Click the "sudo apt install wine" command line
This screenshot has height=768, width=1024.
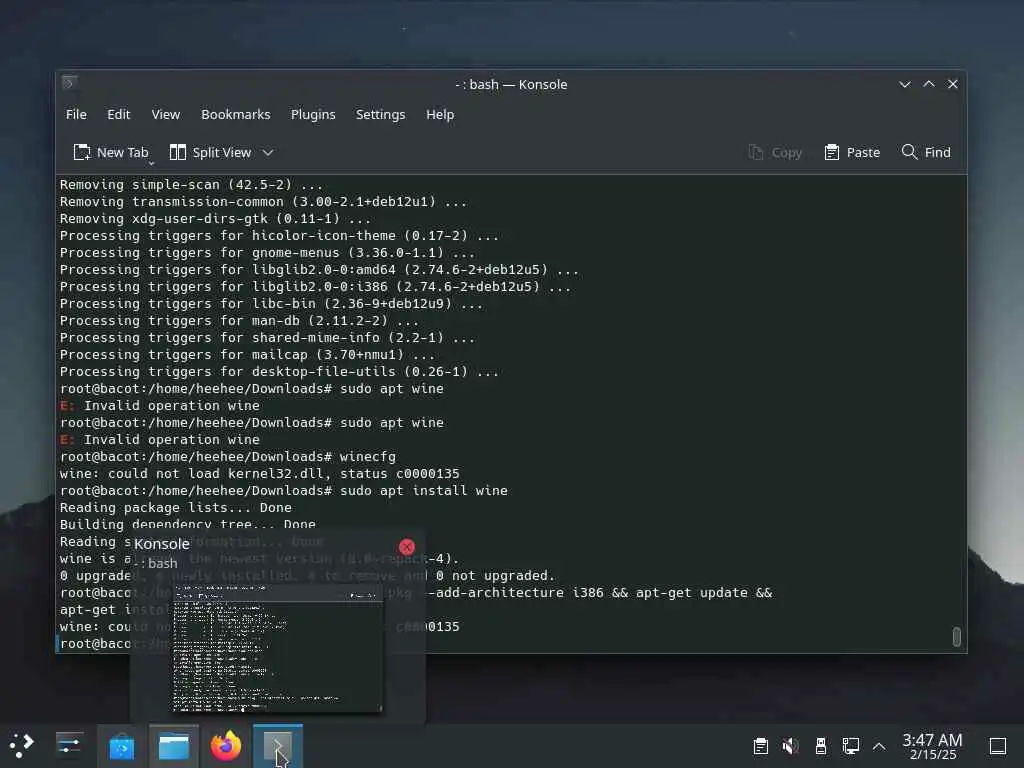click(284, 490)
